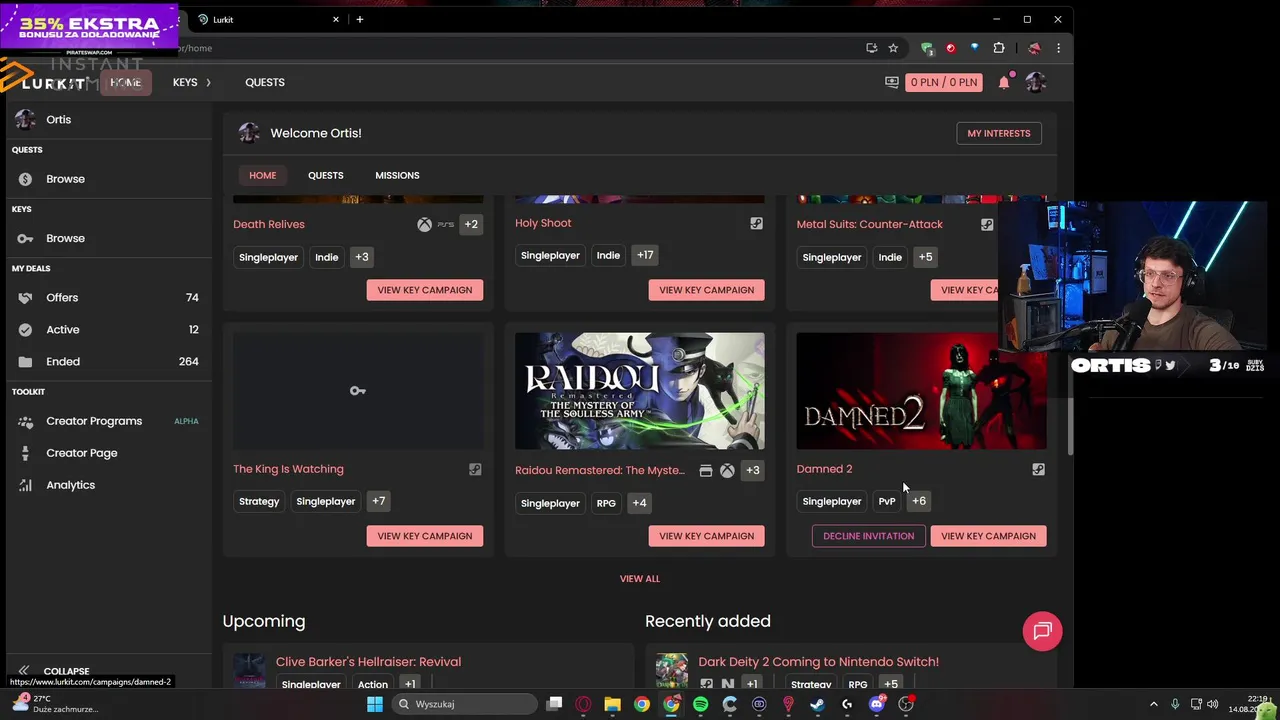Screen dimensions: 1280x720
Task: Open Spotify from the taskbar
Action: [x=700, y=704]
